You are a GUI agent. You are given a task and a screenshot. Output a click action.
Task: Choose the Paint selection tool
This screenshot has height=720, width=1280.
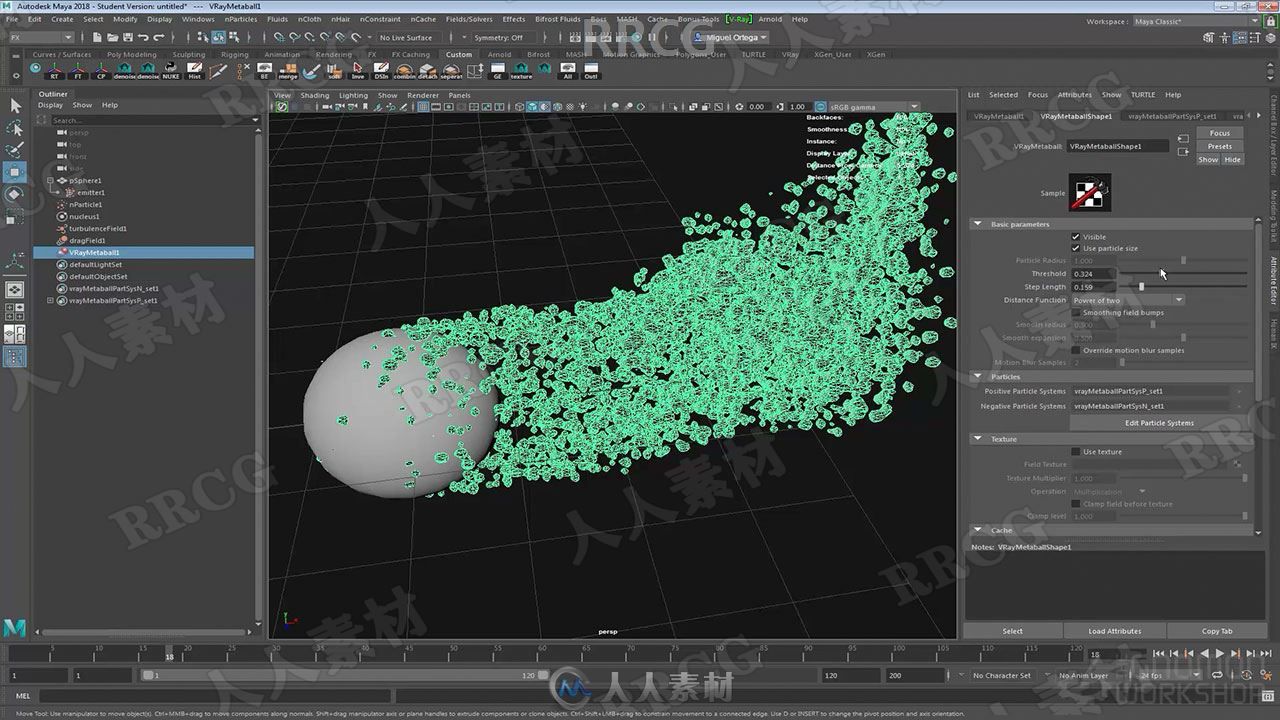pyautogui.click(x=15, y=150)
